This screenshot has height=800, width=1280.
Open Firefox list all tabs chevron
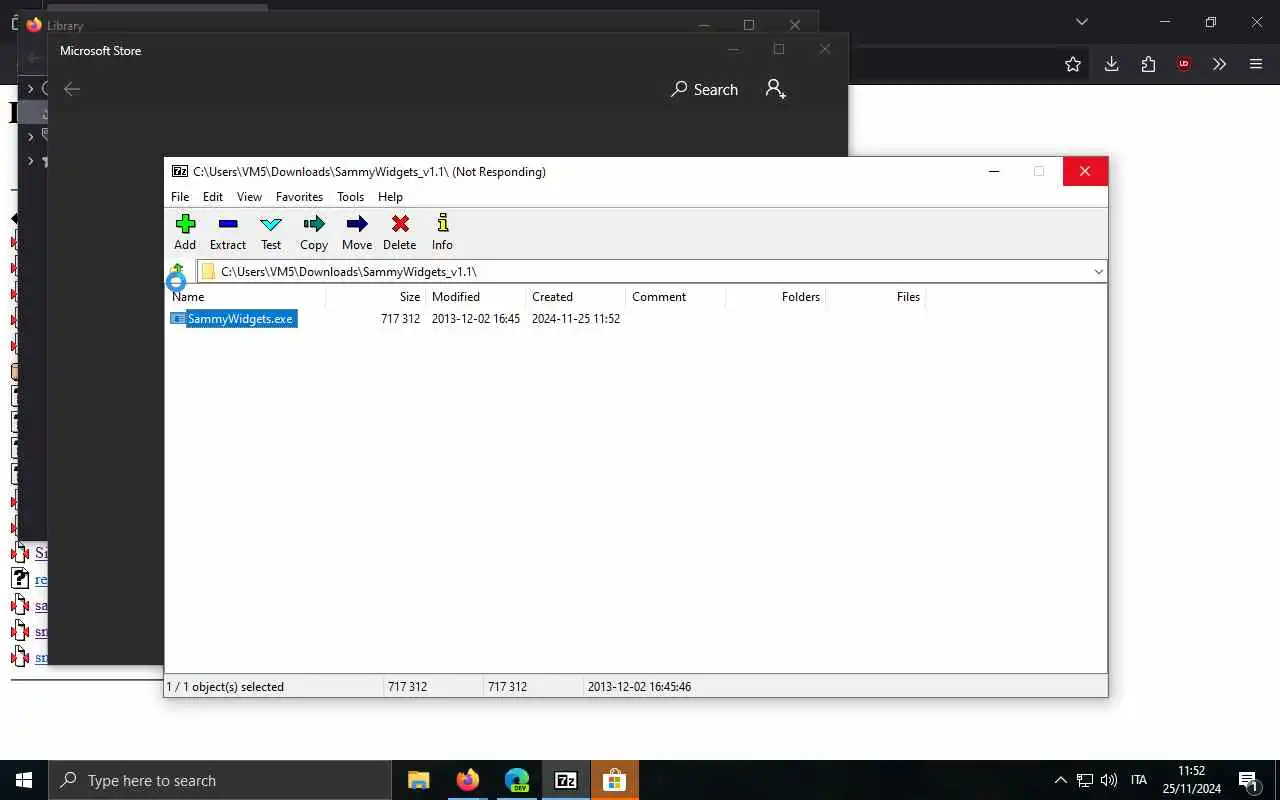coord(1081,21)
